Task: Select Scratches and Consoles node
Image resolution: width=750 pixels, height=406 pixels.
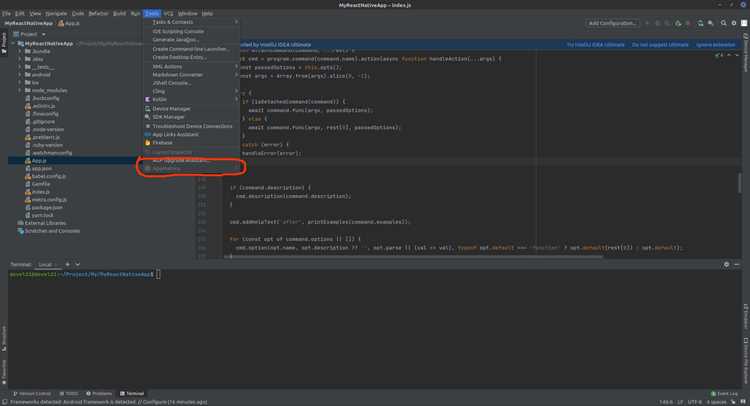Action: [x=52, y=231]
